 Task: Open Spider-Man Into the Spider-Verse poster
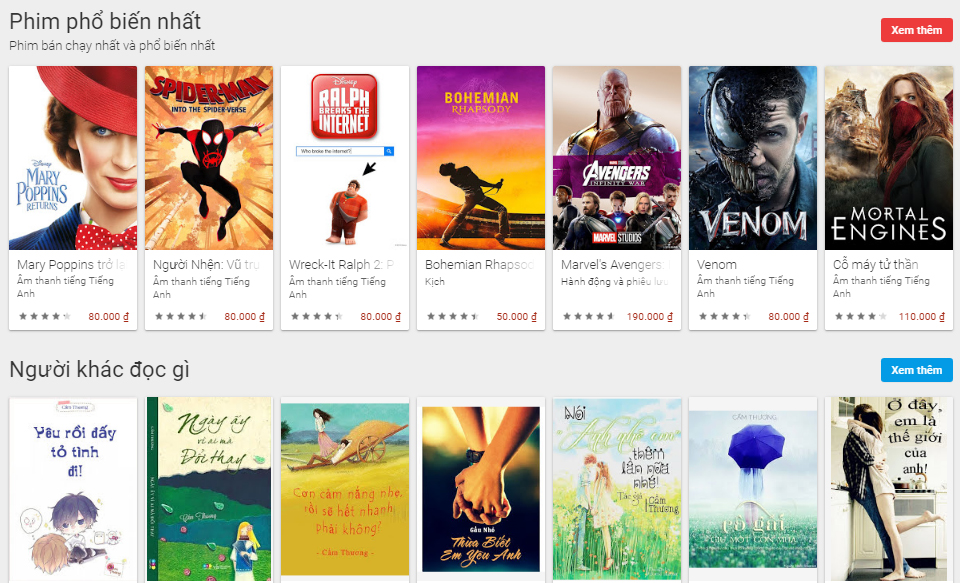tap(209, 158)
